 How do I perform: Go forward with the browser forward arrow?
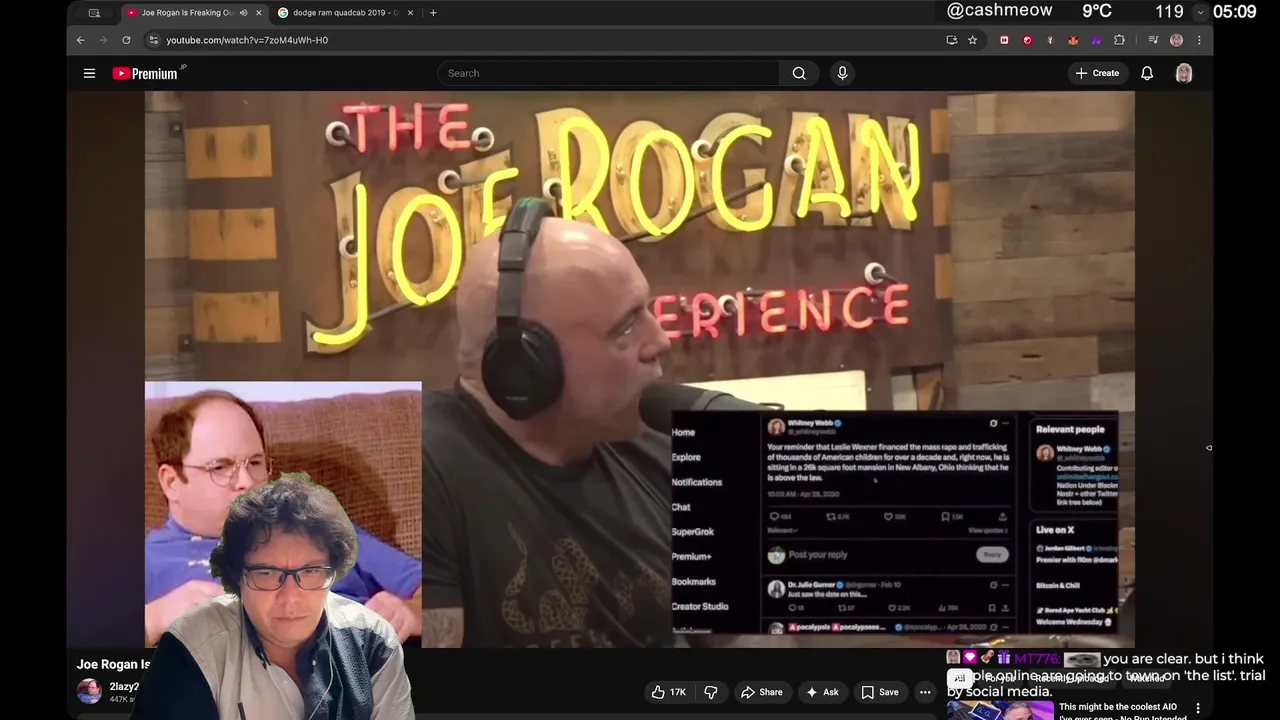coord(103,40)
